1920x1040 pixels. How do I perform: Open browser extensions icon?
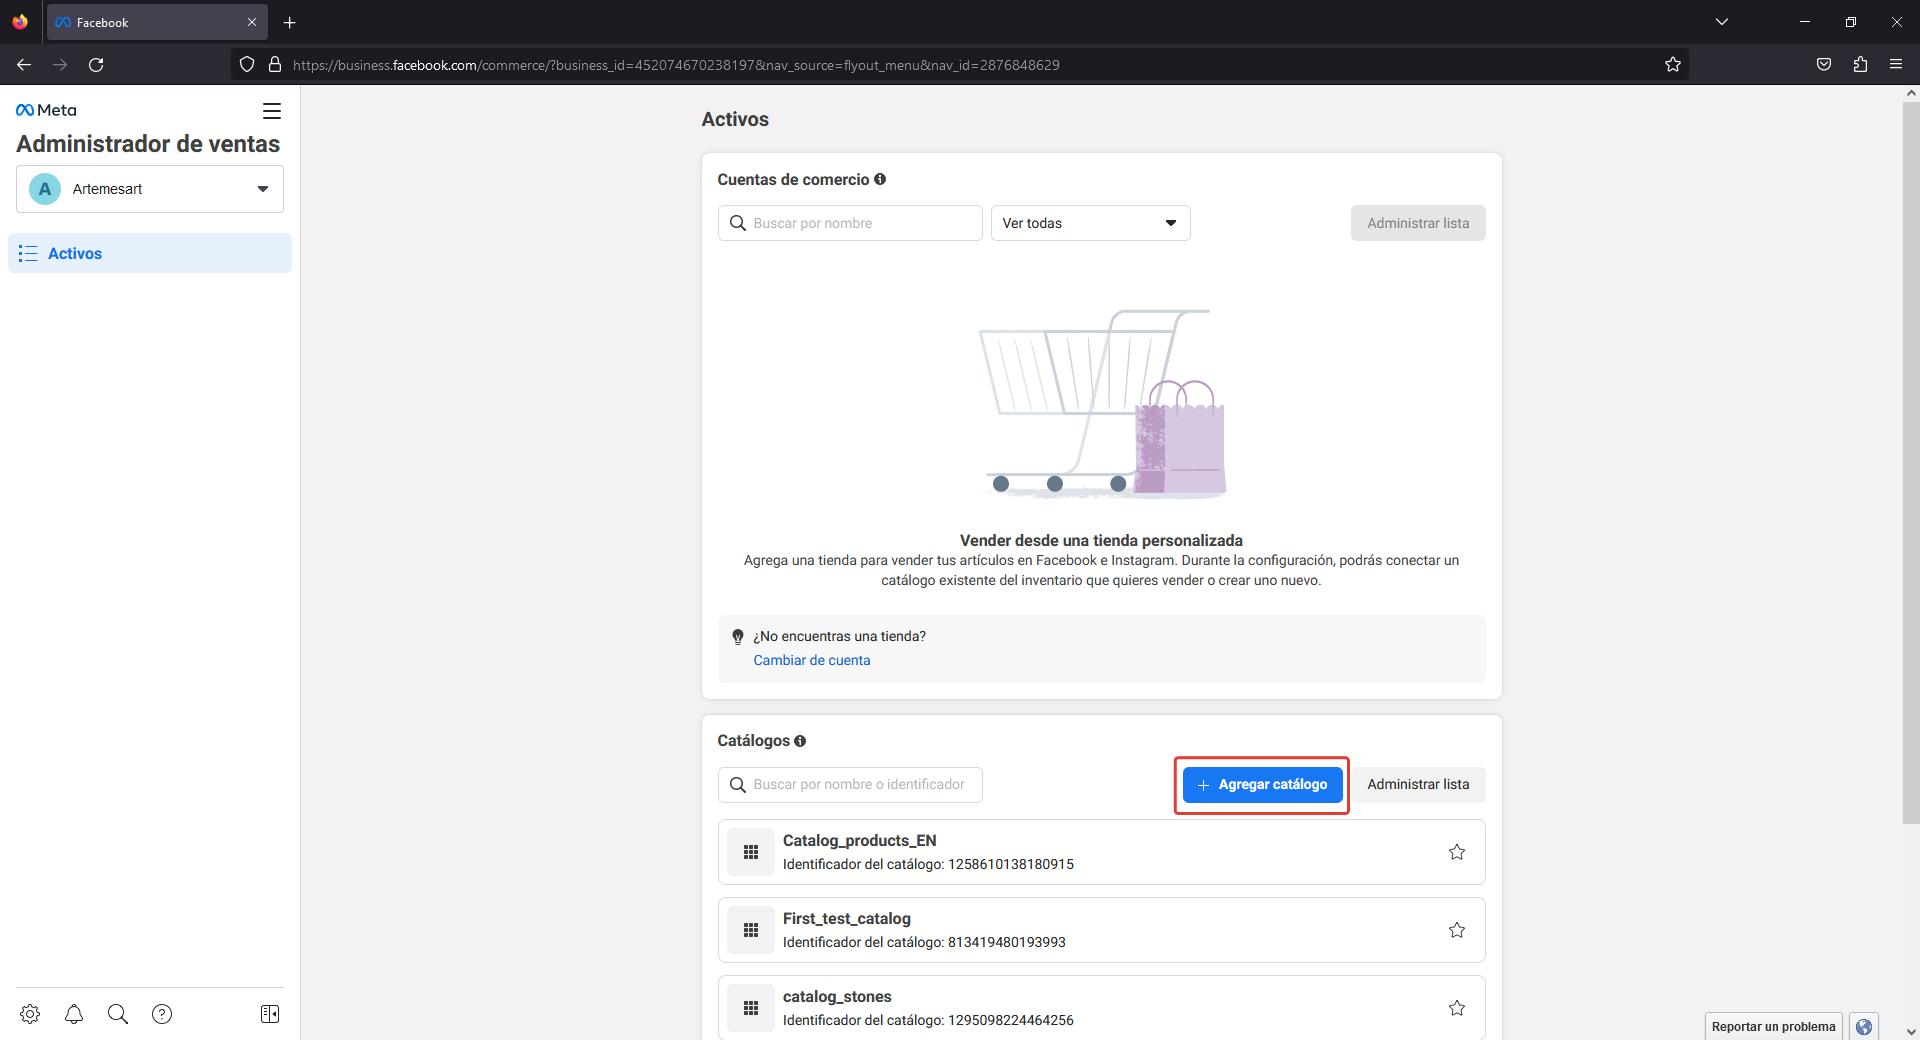[x=1860, y=65]
